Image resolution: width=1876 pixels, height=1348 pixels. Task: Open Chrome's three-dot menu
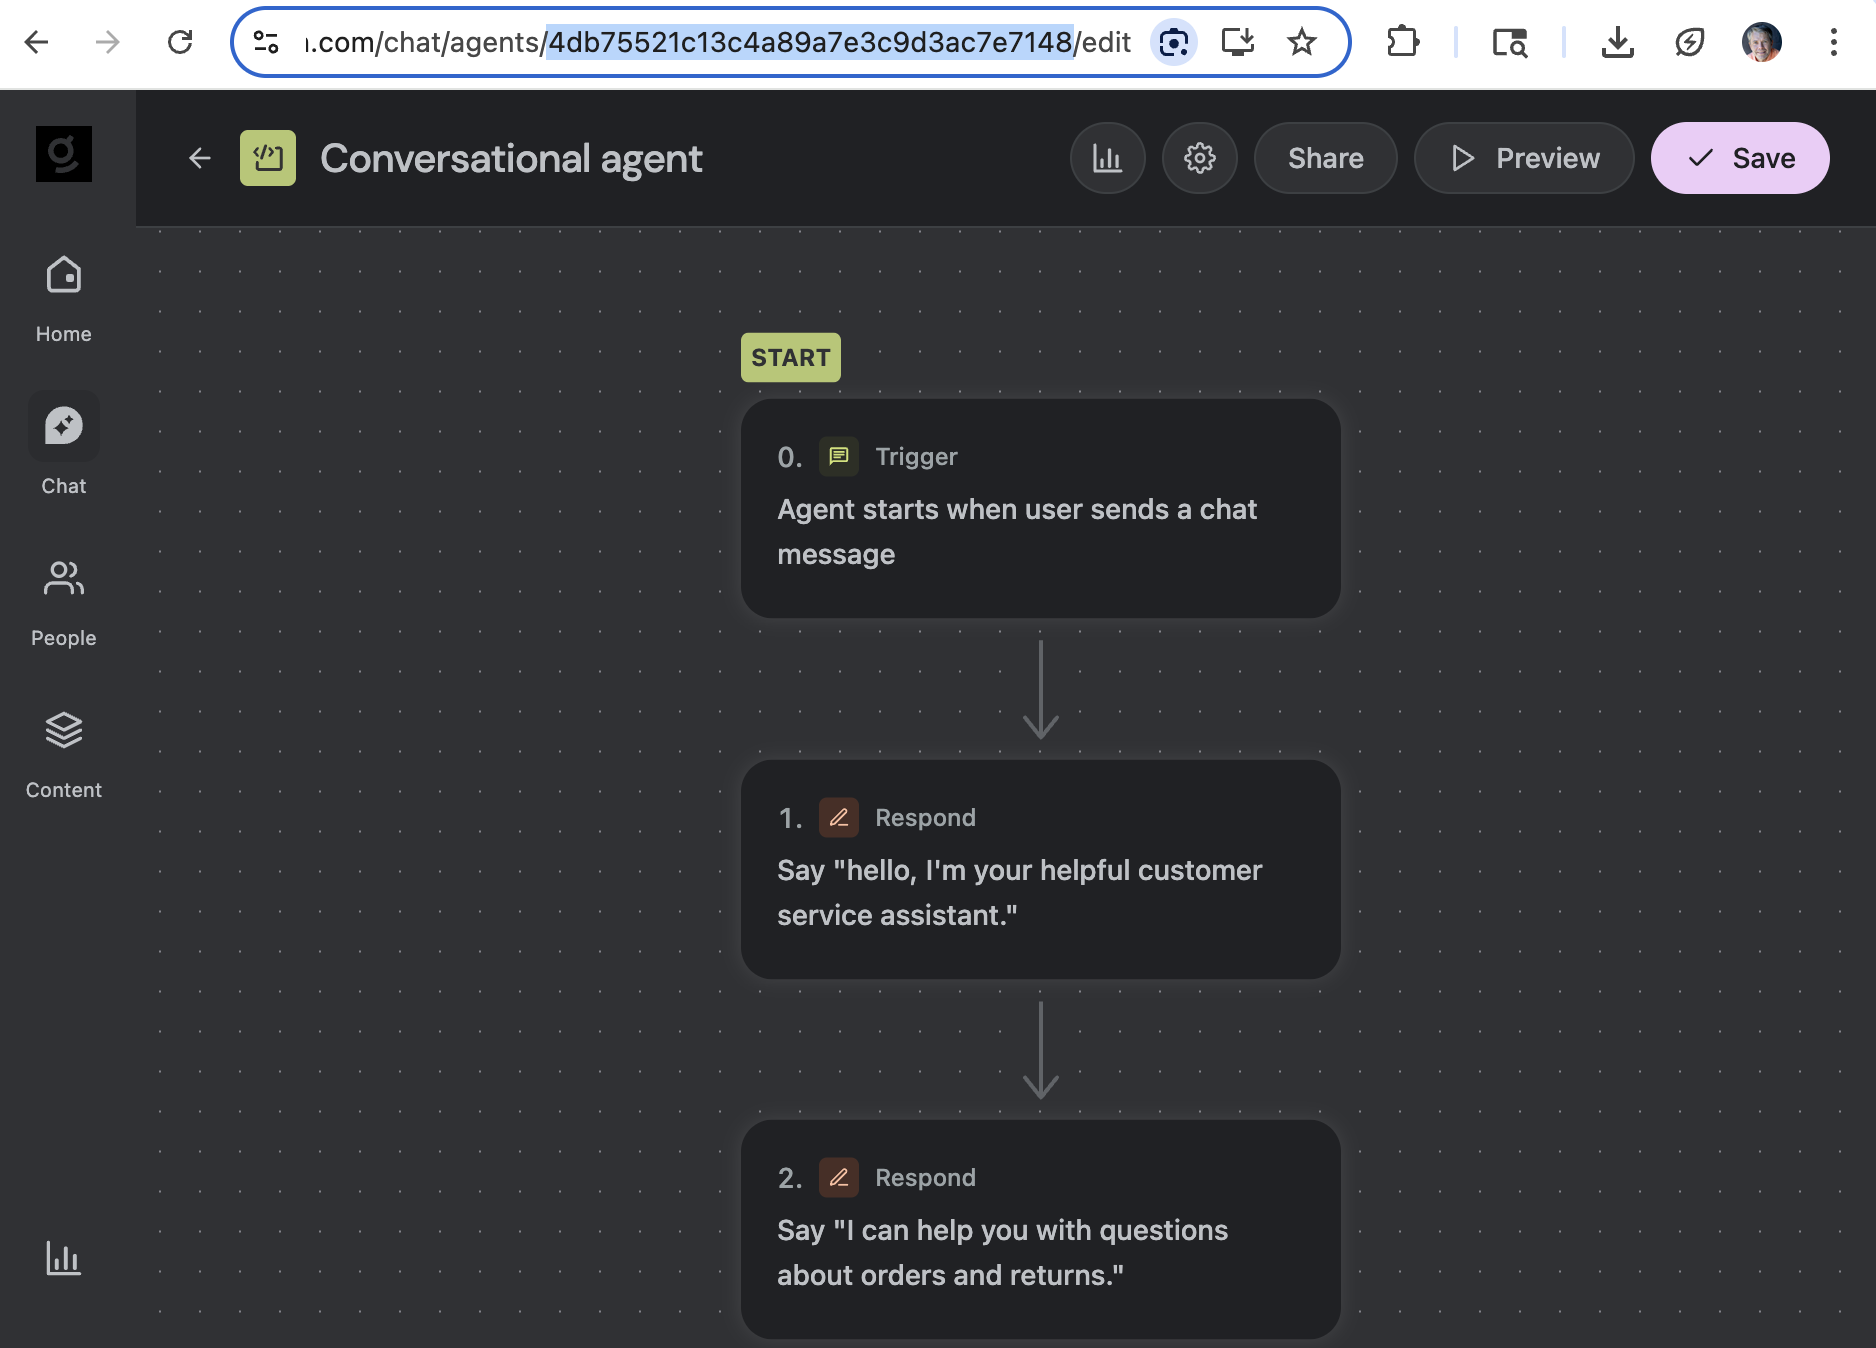tap(1833, 42)
